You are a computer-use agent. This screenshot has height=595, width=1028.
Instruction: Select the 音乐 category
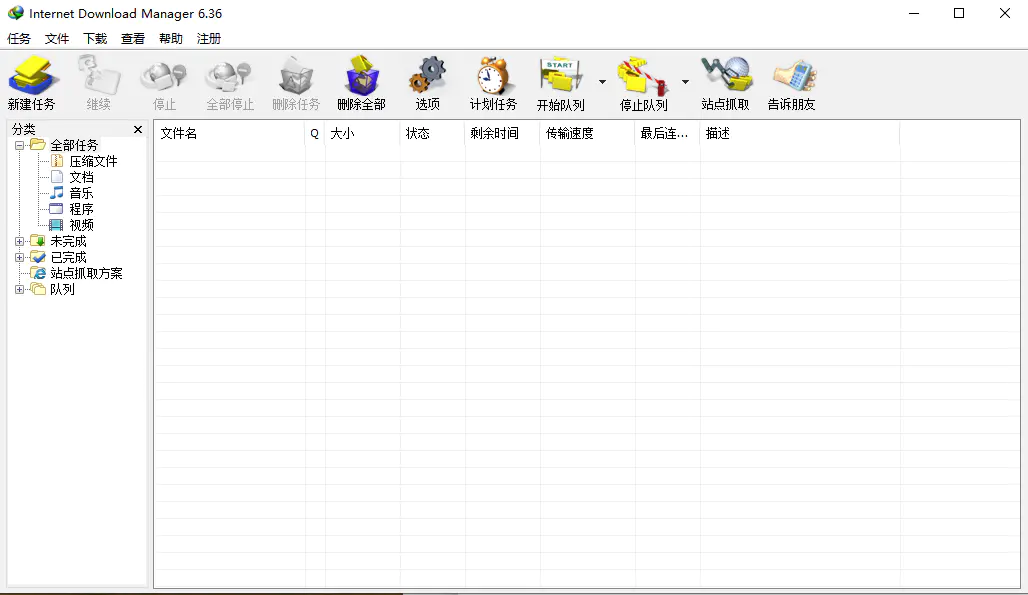point(81,193)
